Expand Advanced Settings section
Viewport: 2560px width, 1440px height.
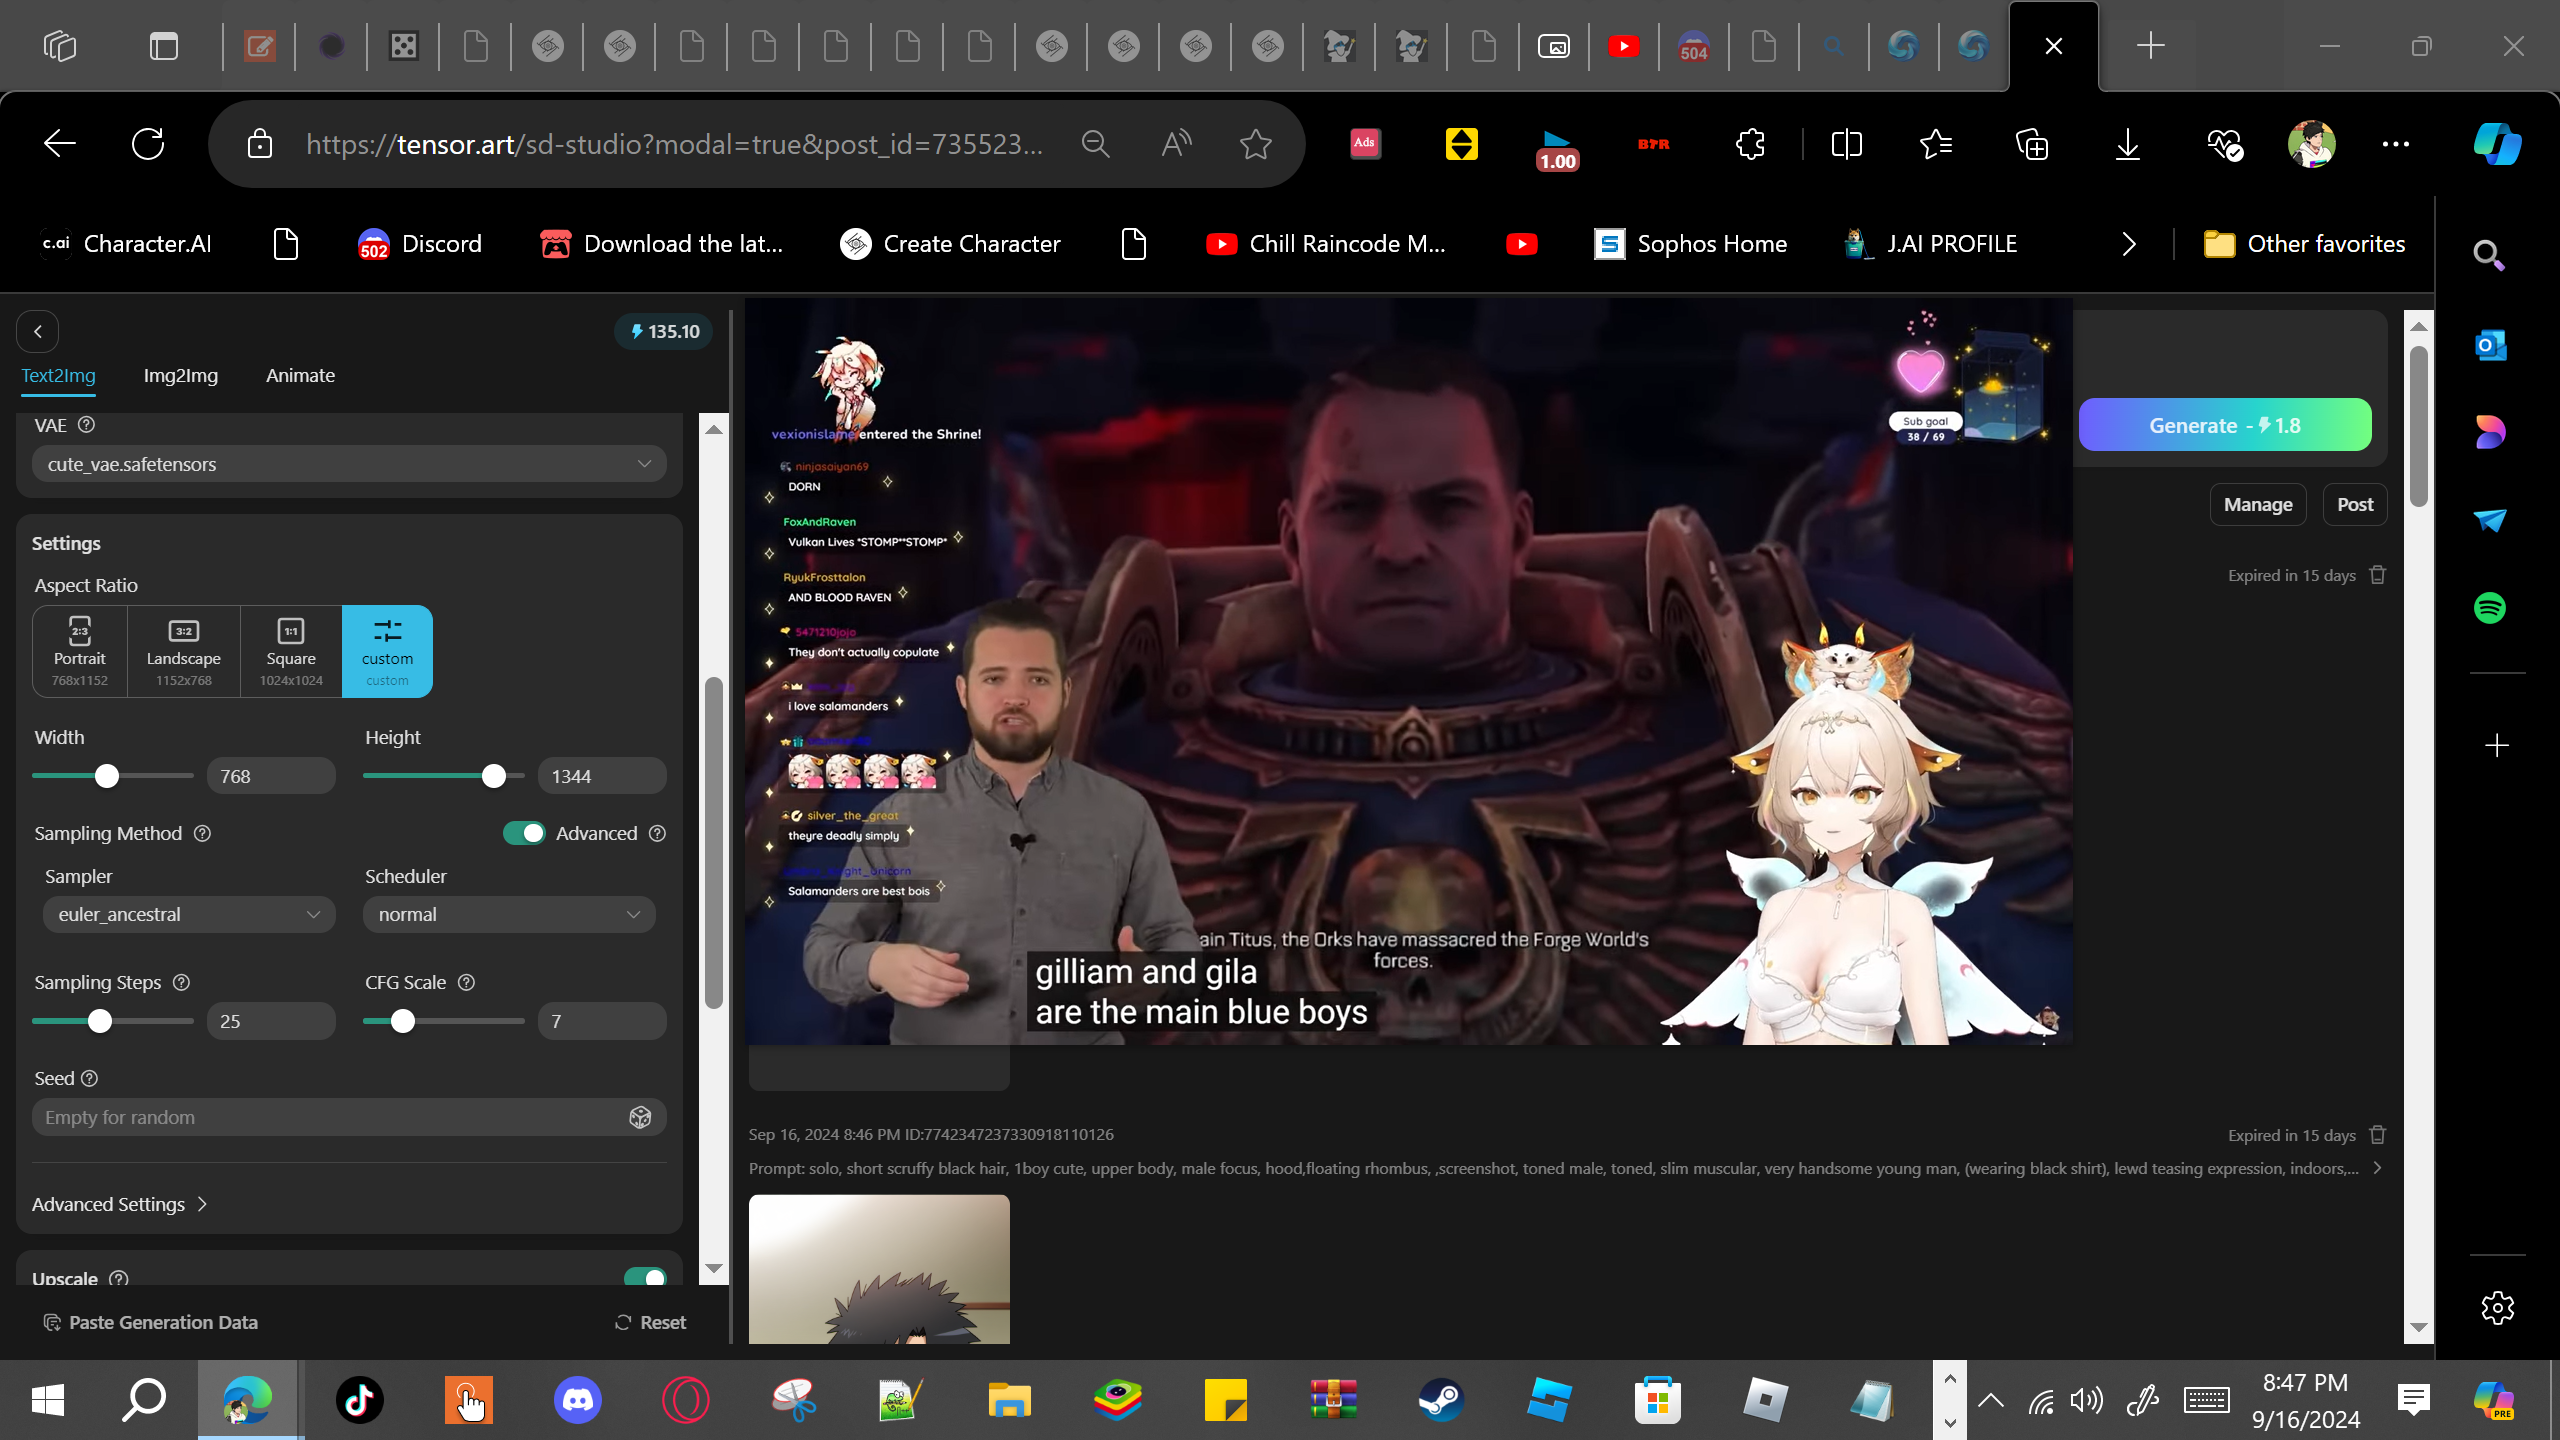click(x=120, y=1204)
